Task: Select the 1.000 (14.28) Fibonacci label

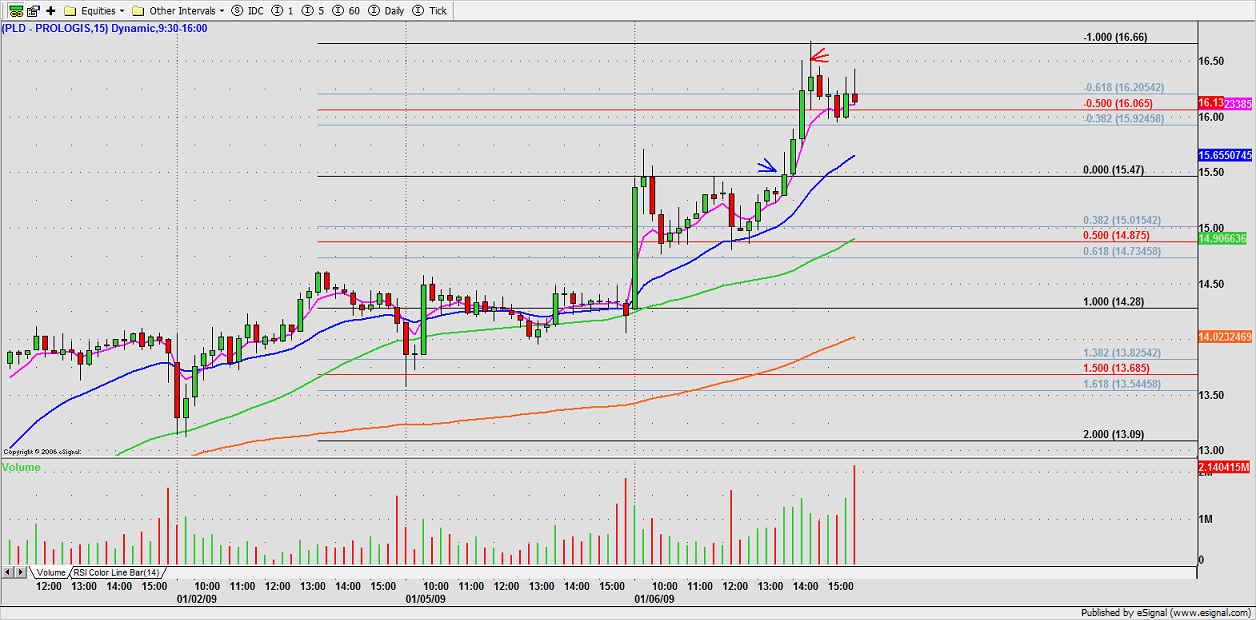Action: 1114,302
